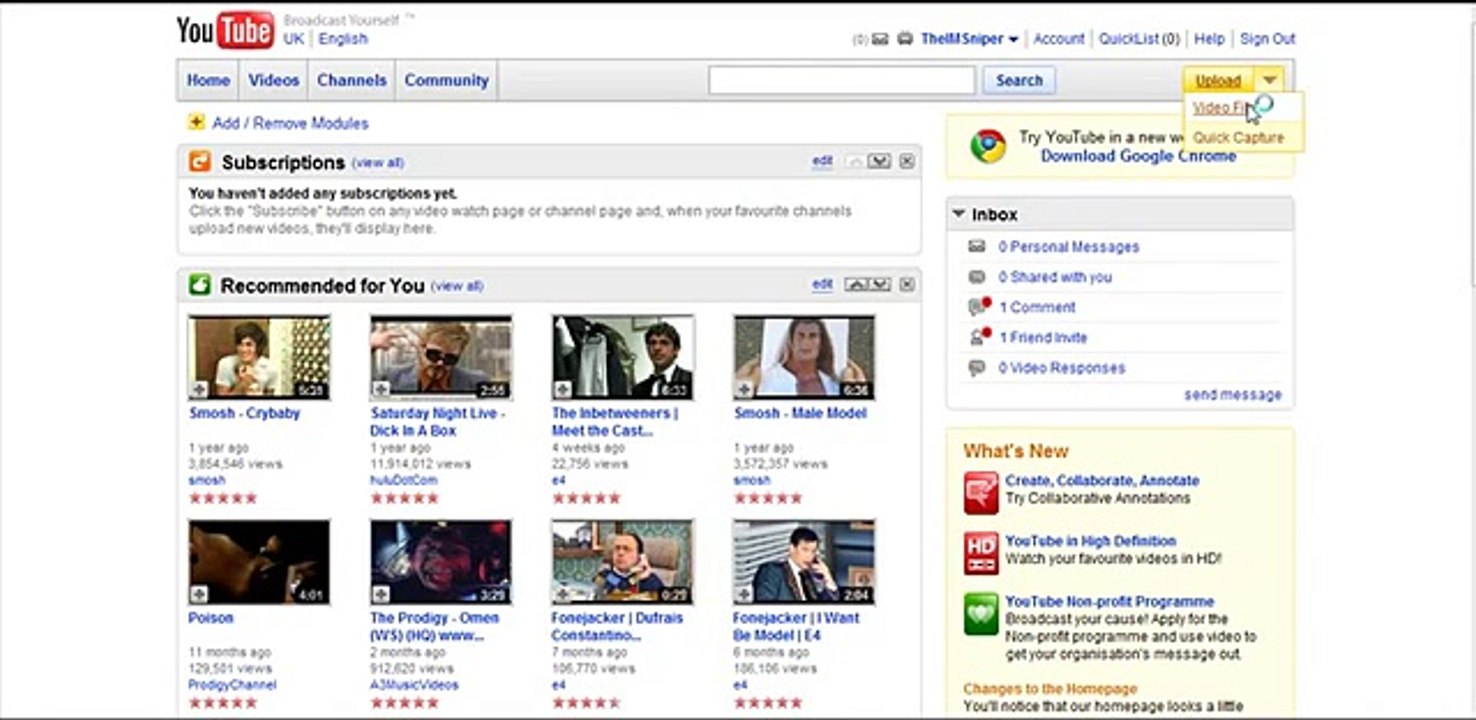Close the Recommended for You module
Viewport: 1476px width, 720px height.
(x=906, y=285)
